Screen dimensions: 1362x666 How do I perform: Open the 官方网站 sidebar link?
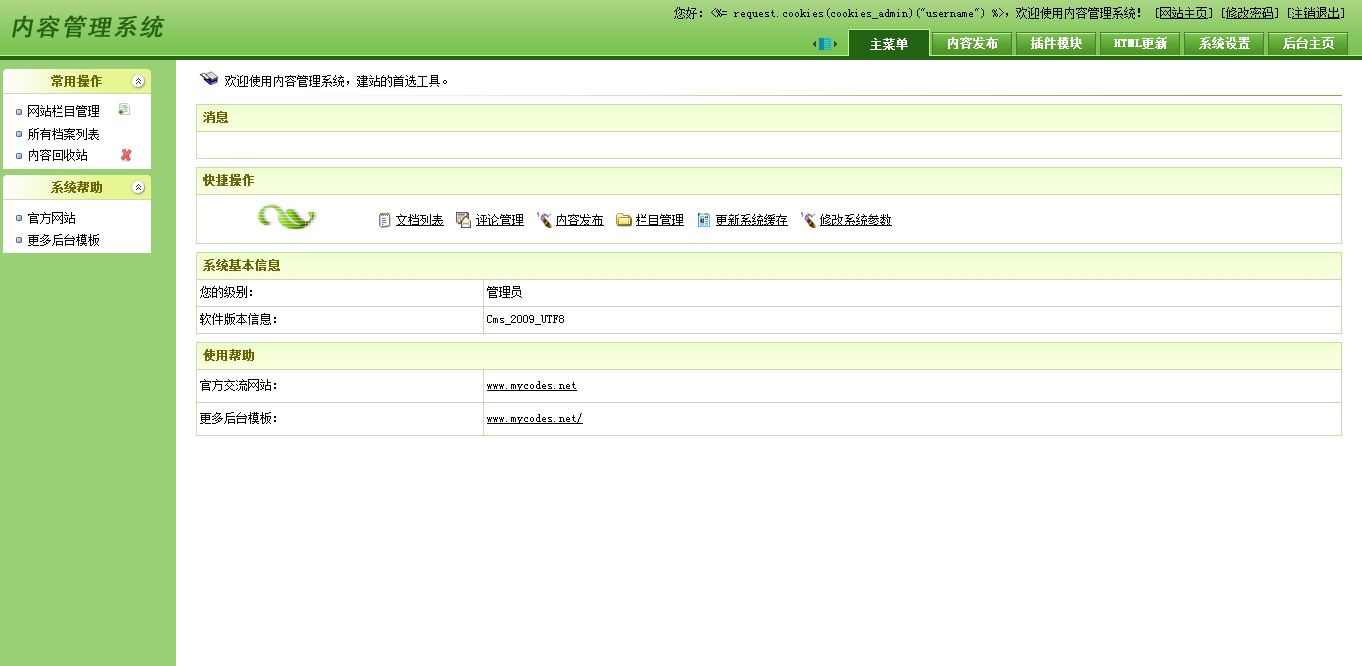click(52, 218)
